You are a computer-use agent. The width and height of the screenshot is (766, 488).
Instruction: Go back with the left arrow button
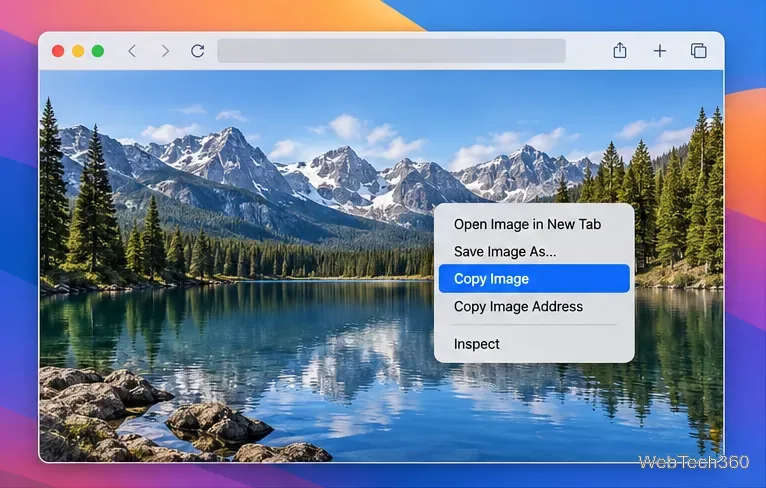(x=132, y=51)
